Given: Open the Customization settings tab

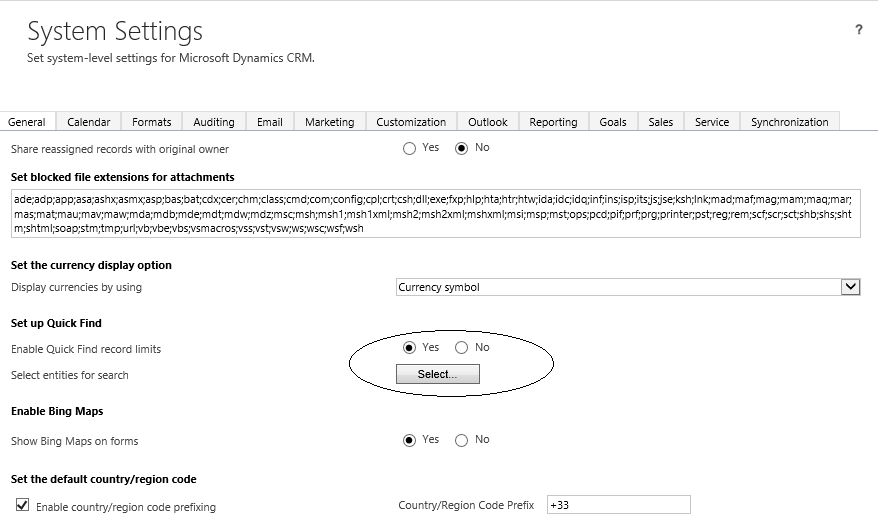Looking at the screenshot, I should (x=411, y=122).
